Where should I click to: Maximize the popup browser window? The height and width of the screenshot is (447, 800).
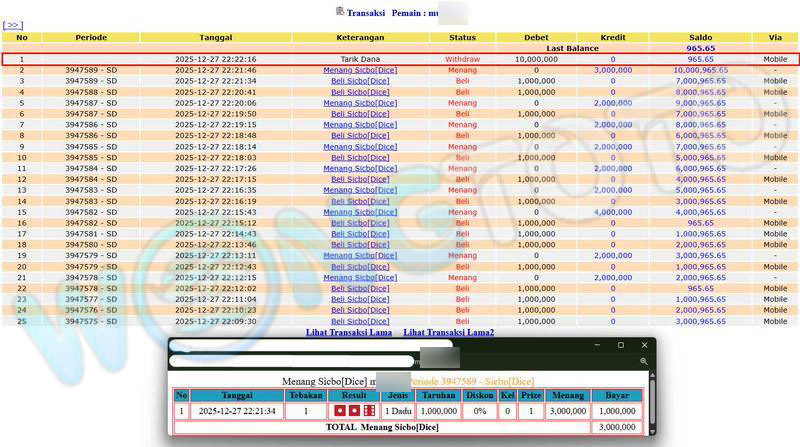point(620,345)
